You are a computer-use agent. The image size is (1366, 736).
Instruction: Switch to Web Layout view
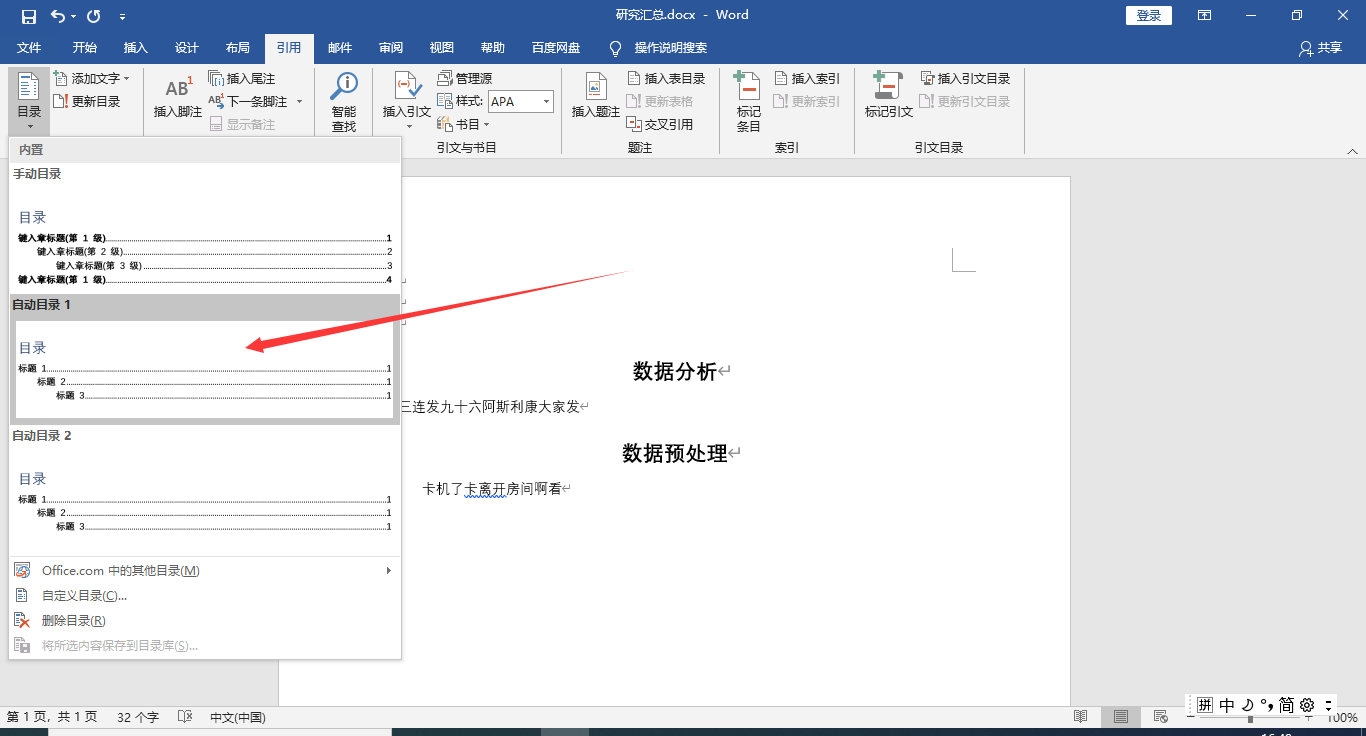[x=1160, y=716]
